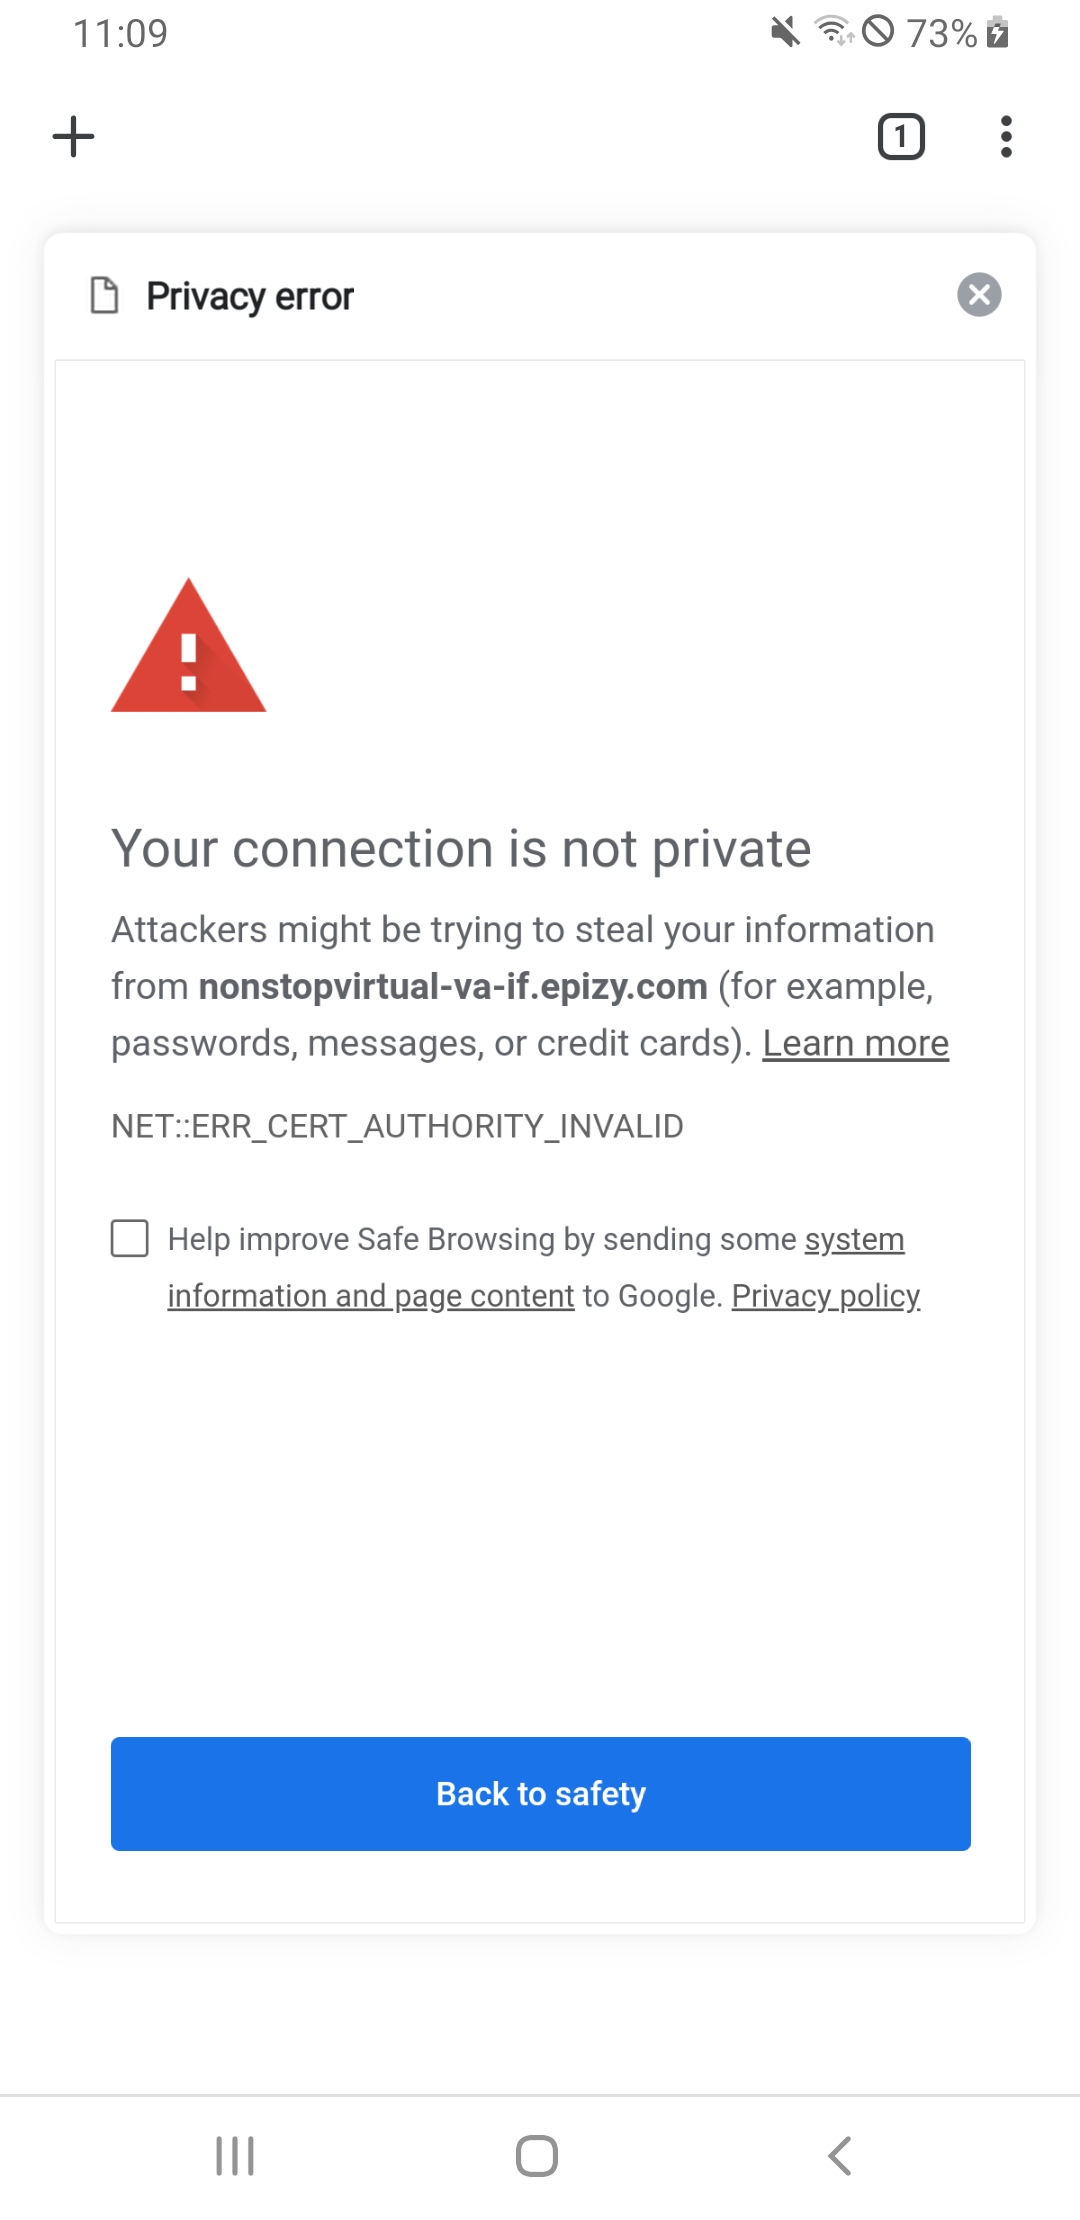
Task: Select the Privacy error tab title
Action: pos(250,297)
